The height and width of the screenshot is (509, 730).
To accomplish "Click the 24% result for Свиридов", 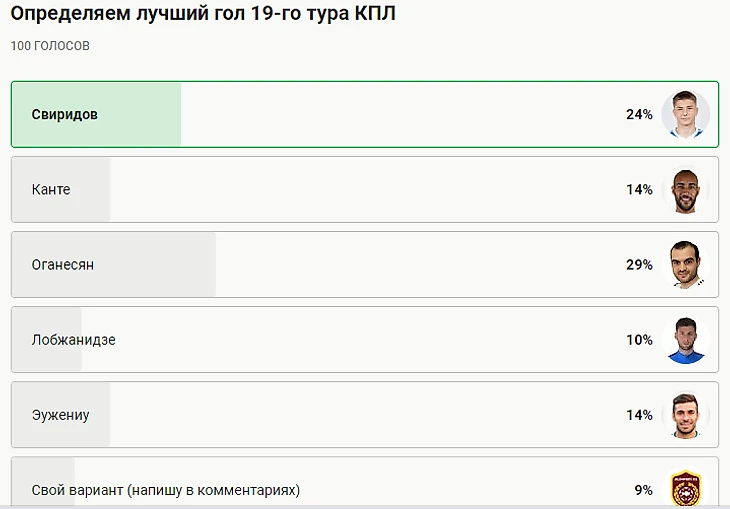I will (x=639, y=115).
